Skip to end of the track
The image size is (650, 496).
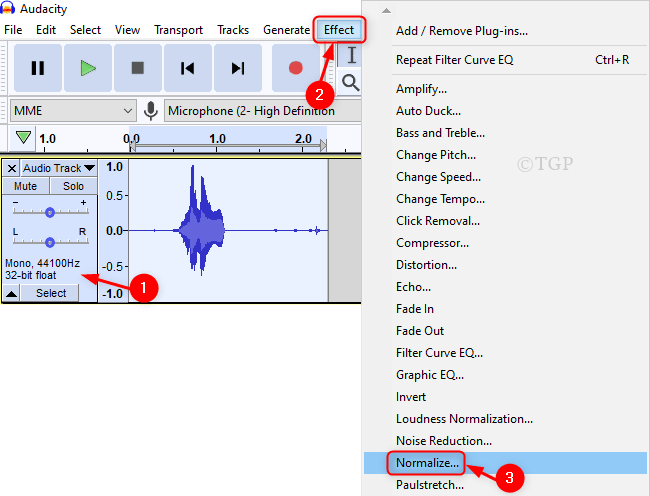[x=238, y=68]
